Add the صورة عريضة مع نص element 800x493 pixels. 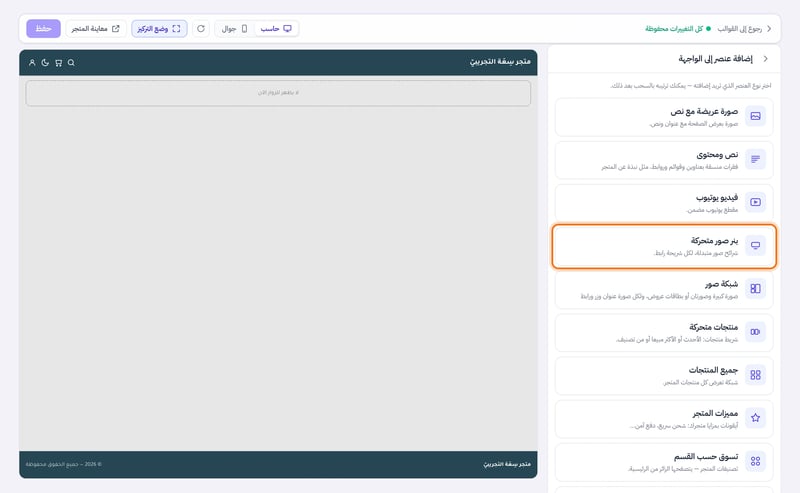point(664,117)
